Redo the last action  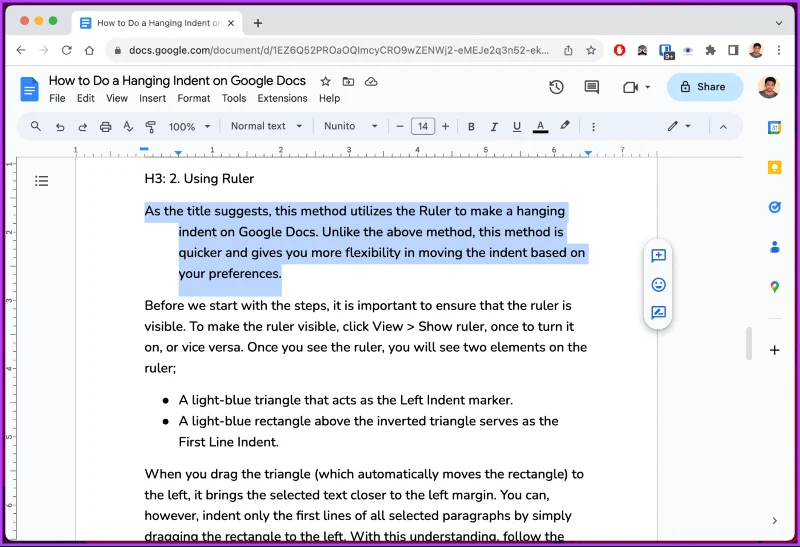[83, 127]
